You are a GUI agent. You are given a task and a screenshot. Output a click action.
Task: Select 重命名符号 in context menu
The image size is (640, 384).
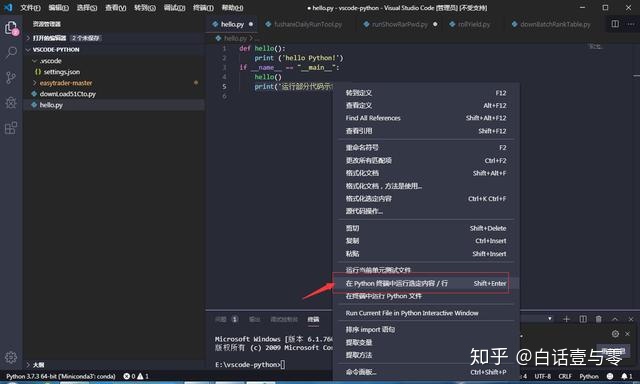(x=426, y=147)
